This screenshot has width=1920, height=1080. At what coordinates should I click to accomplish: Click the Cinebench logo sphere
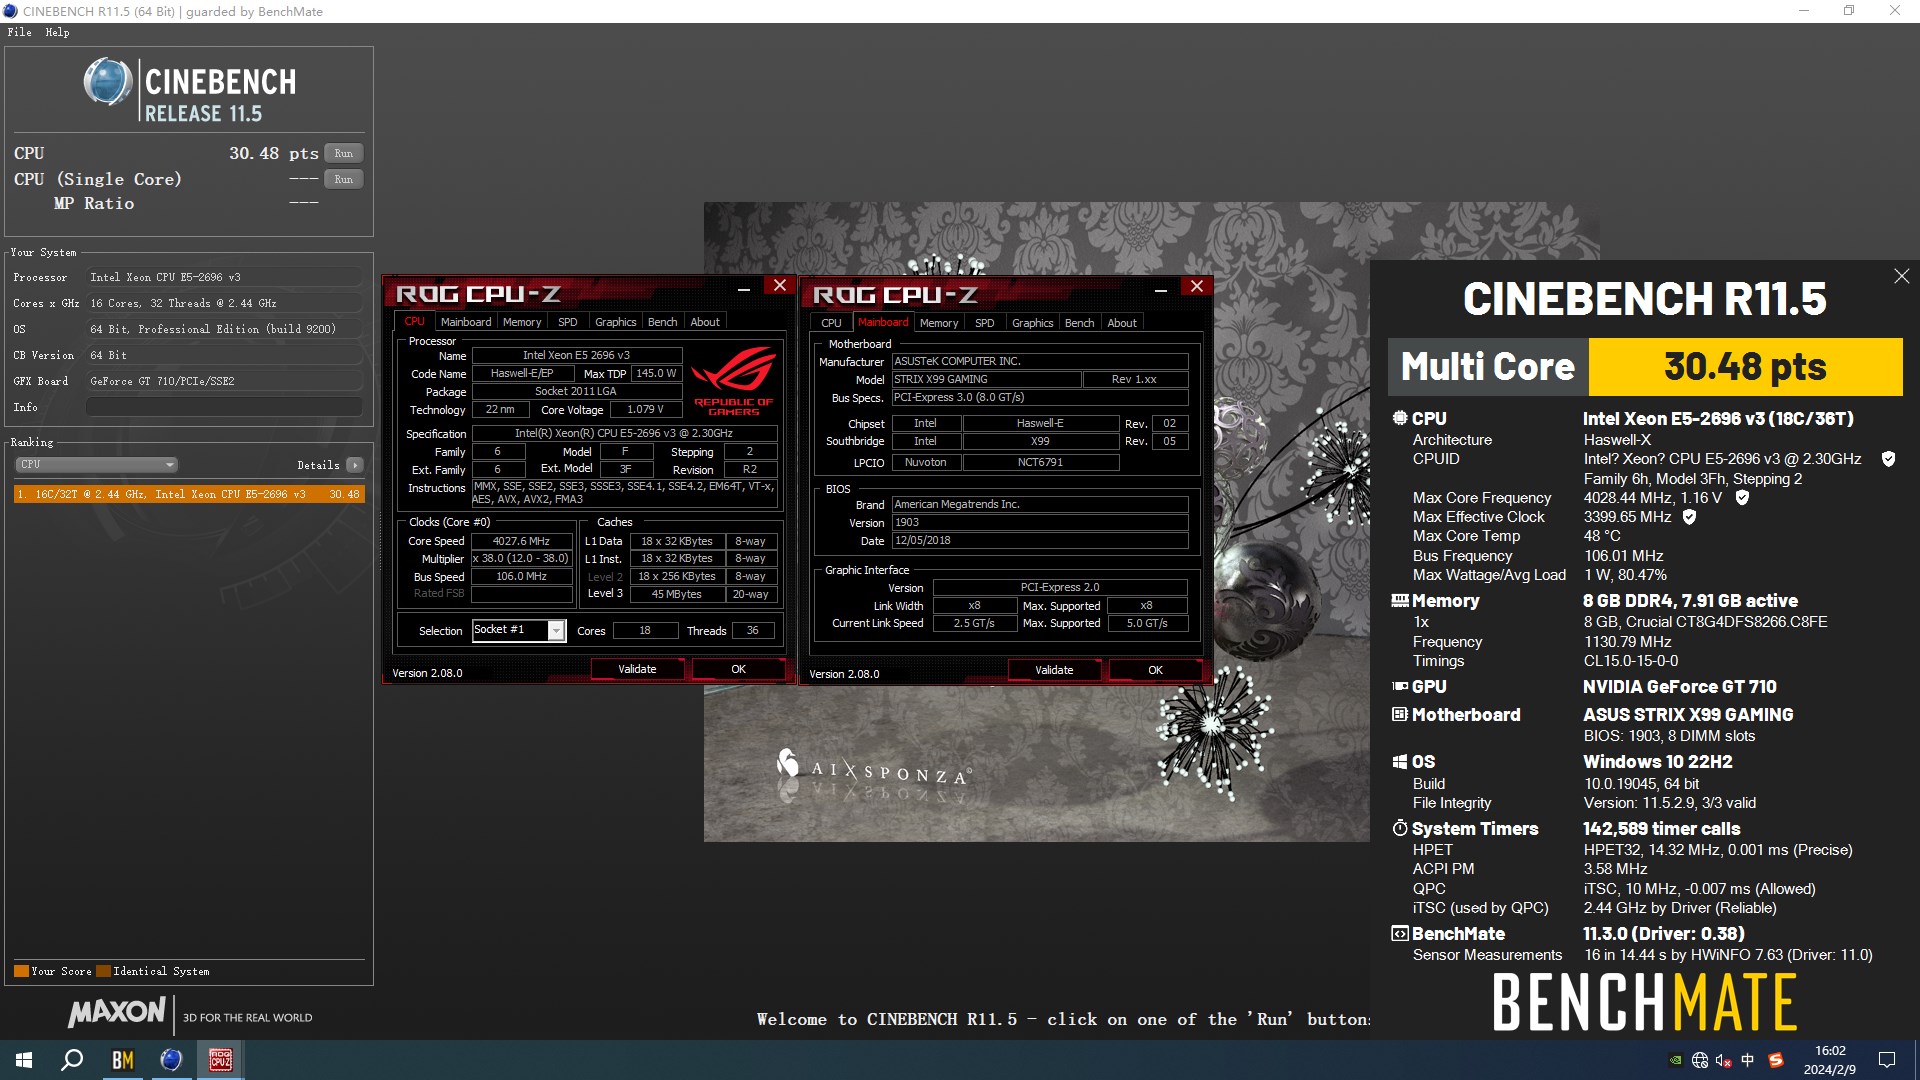point(107,82)
